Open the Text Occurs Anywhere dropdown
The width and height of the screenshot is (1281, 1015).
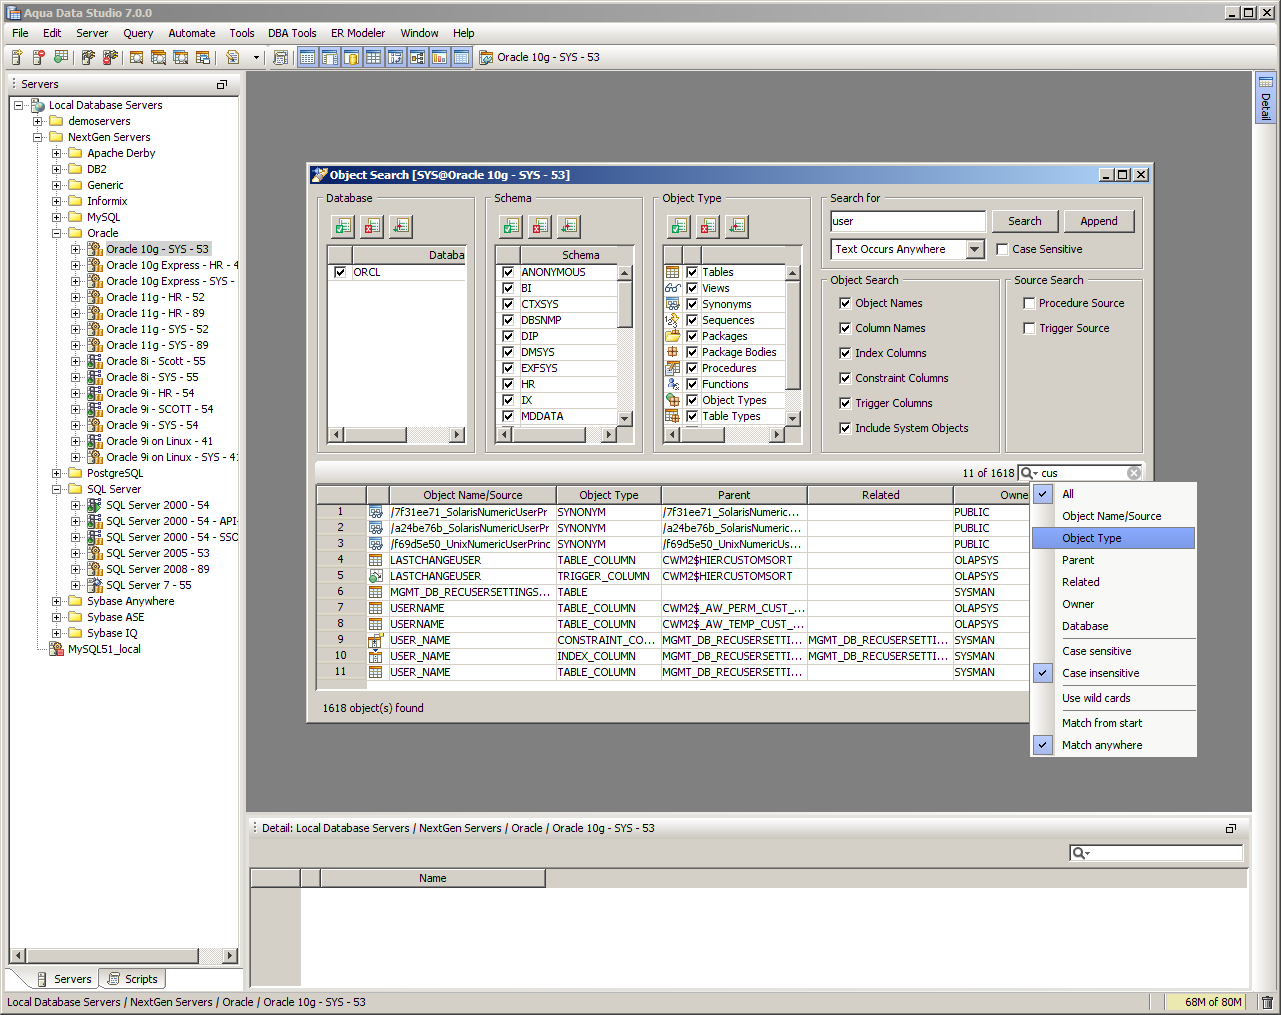click(x=976, y=250)
